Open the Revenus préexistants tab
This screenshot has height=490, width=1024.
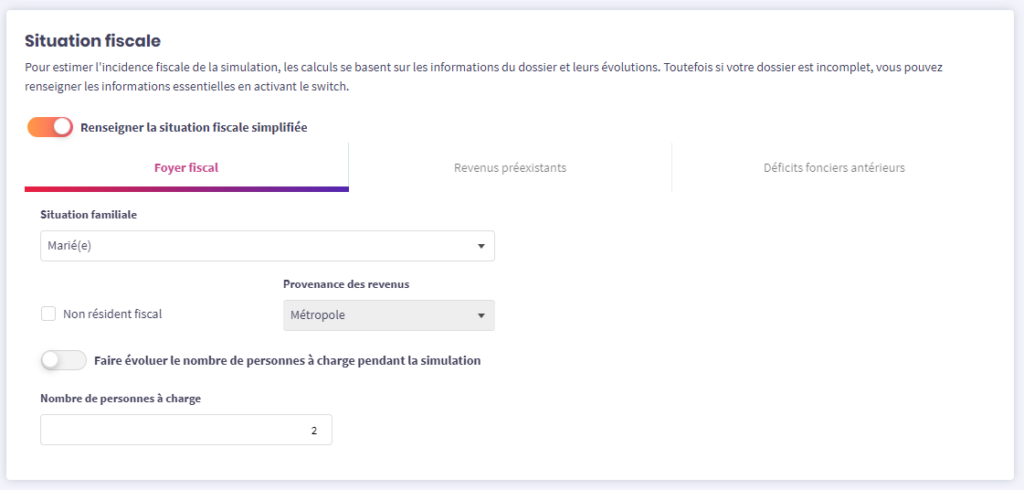click(x=510, y=167)
